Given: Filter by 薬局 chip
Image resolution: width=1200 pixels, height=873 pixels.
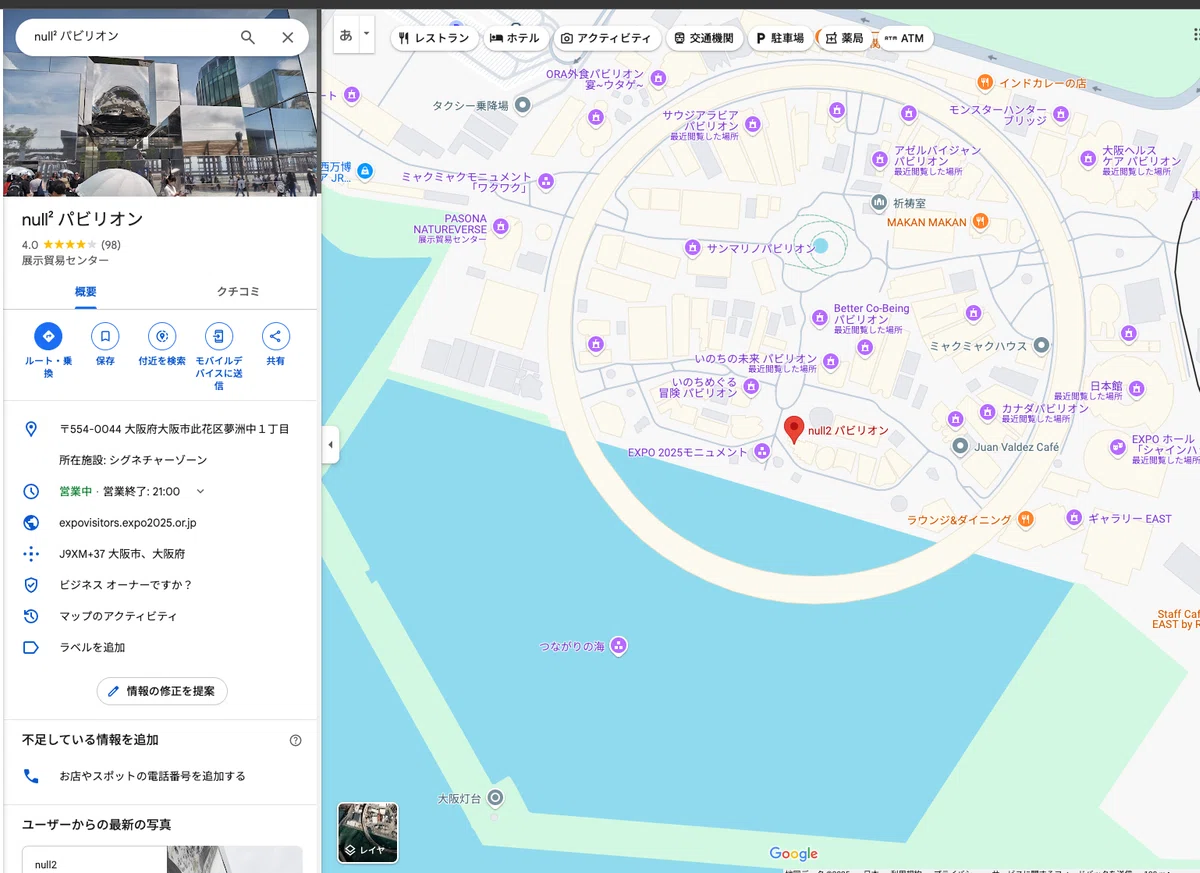Looking at the screenshot, I should pos(844,38).
